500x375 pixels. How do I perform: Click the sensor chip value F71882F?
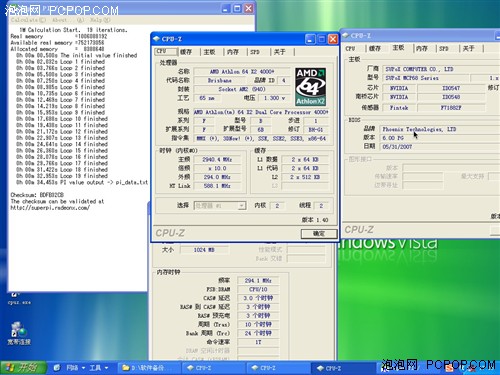[x=451, y=108]
